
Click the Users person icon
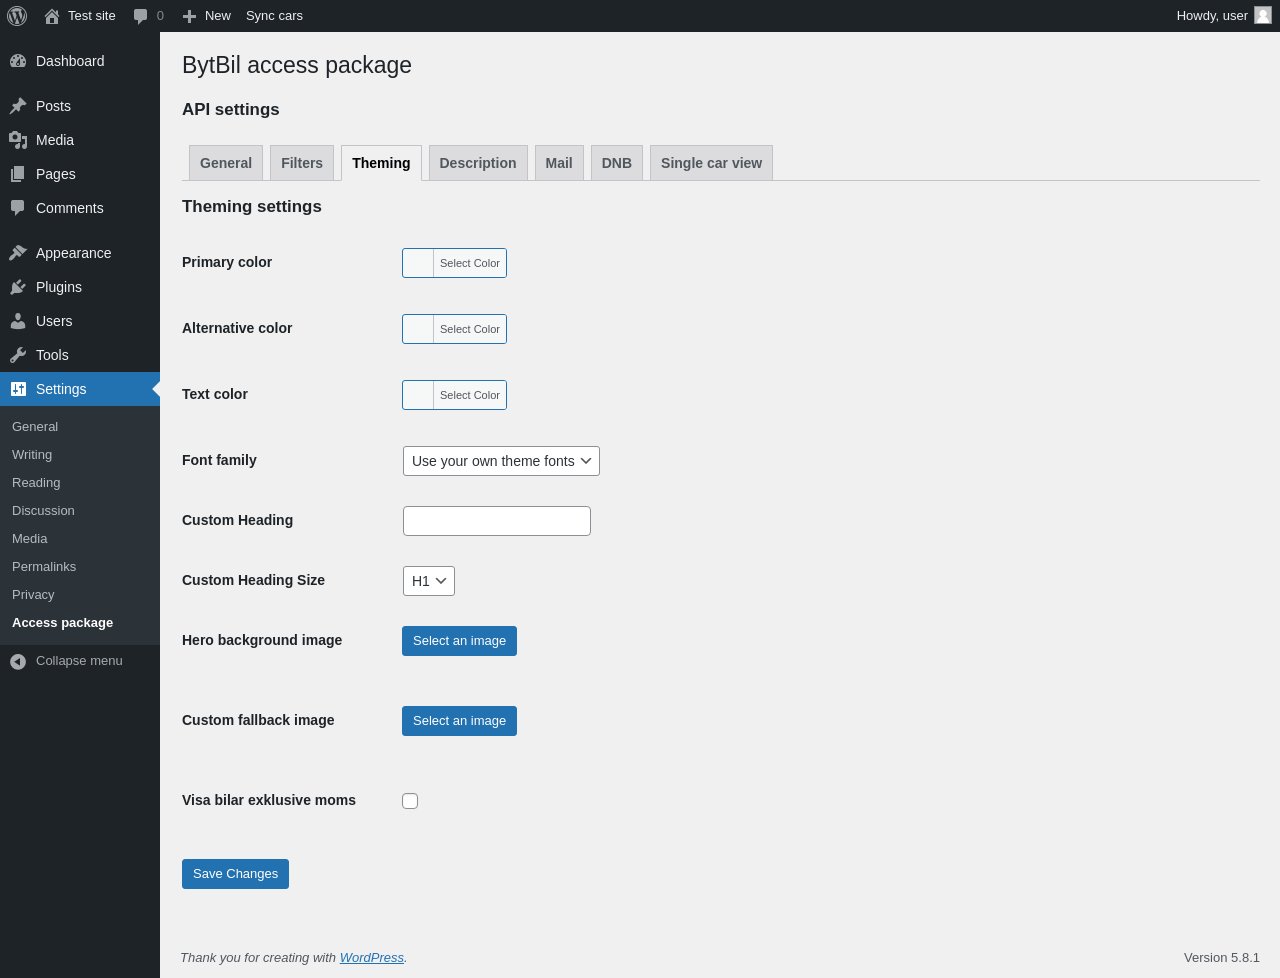click(x=18, y=321)
